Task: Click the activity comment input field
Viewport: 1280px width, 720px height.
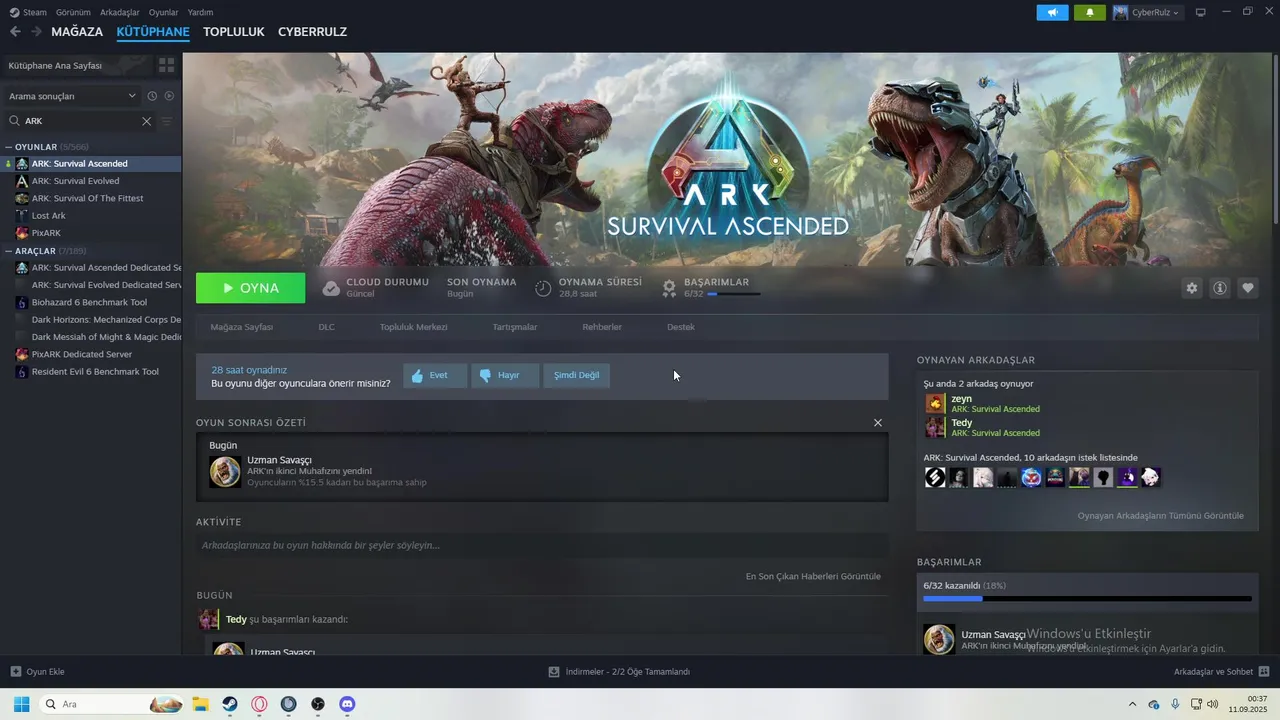Action: (x=542, y=545)
